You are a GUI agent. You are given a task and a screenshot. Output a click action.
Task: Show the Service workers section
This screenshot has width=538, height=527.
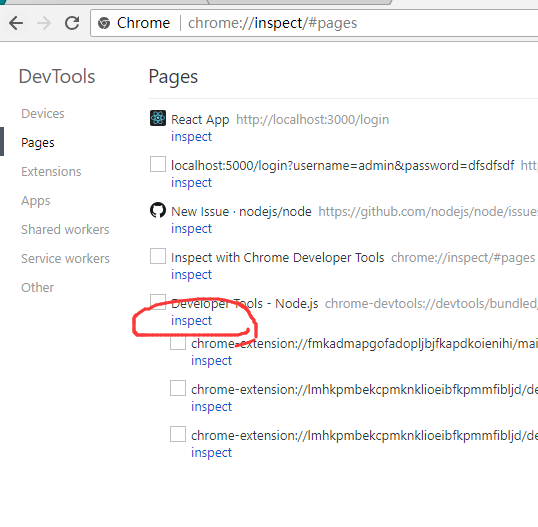pyautogui.click(x=65, y=259)
